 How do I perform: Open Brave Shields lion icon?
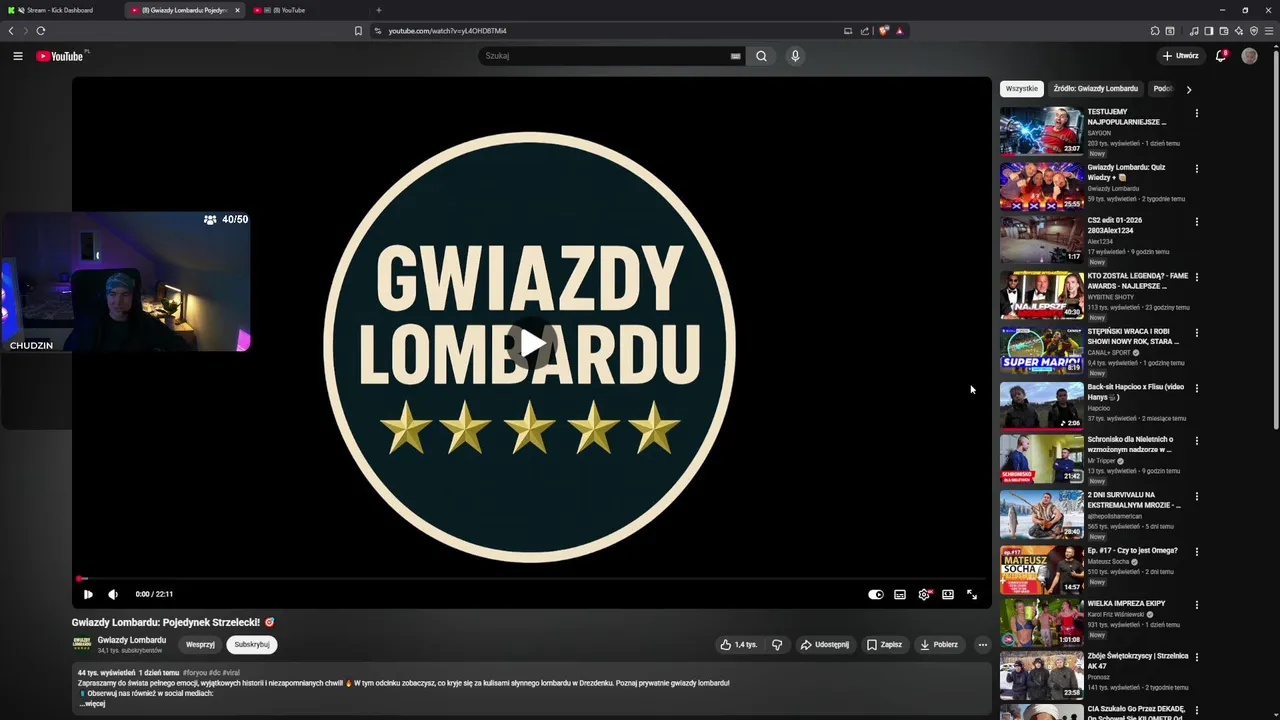pos(884,31)
